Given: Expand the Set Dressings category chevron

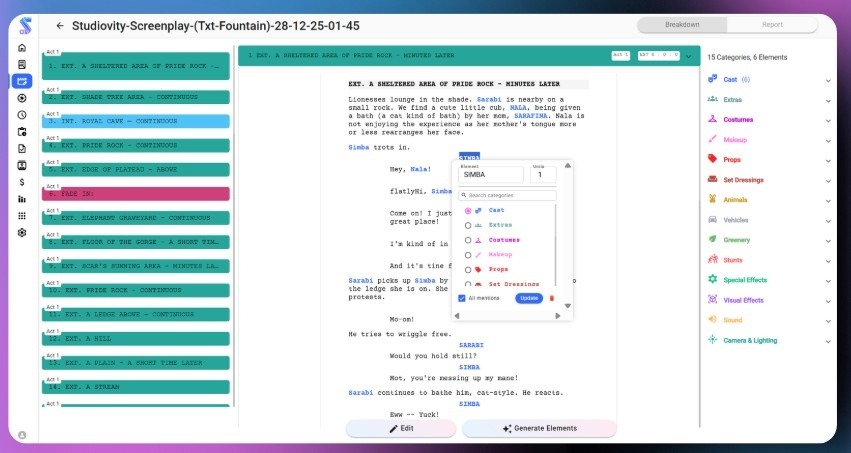Looking at the screenshot, I should click(828, 181).
